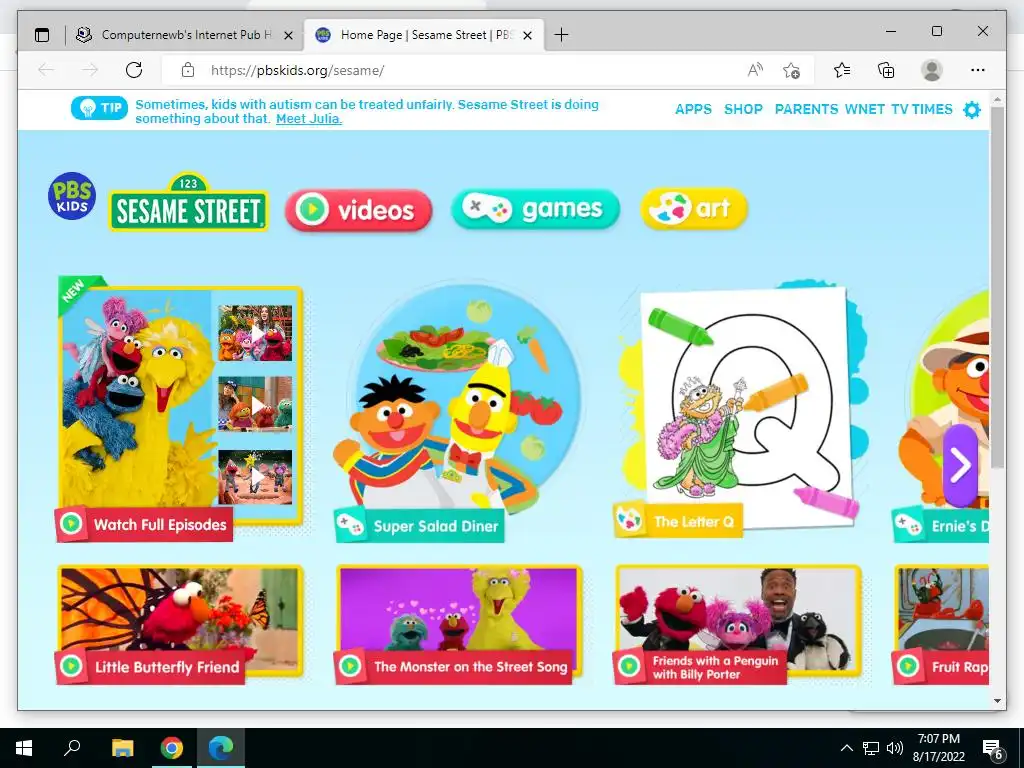
Task: Advance carousel with purple next arrow
Action: (960, 465)
